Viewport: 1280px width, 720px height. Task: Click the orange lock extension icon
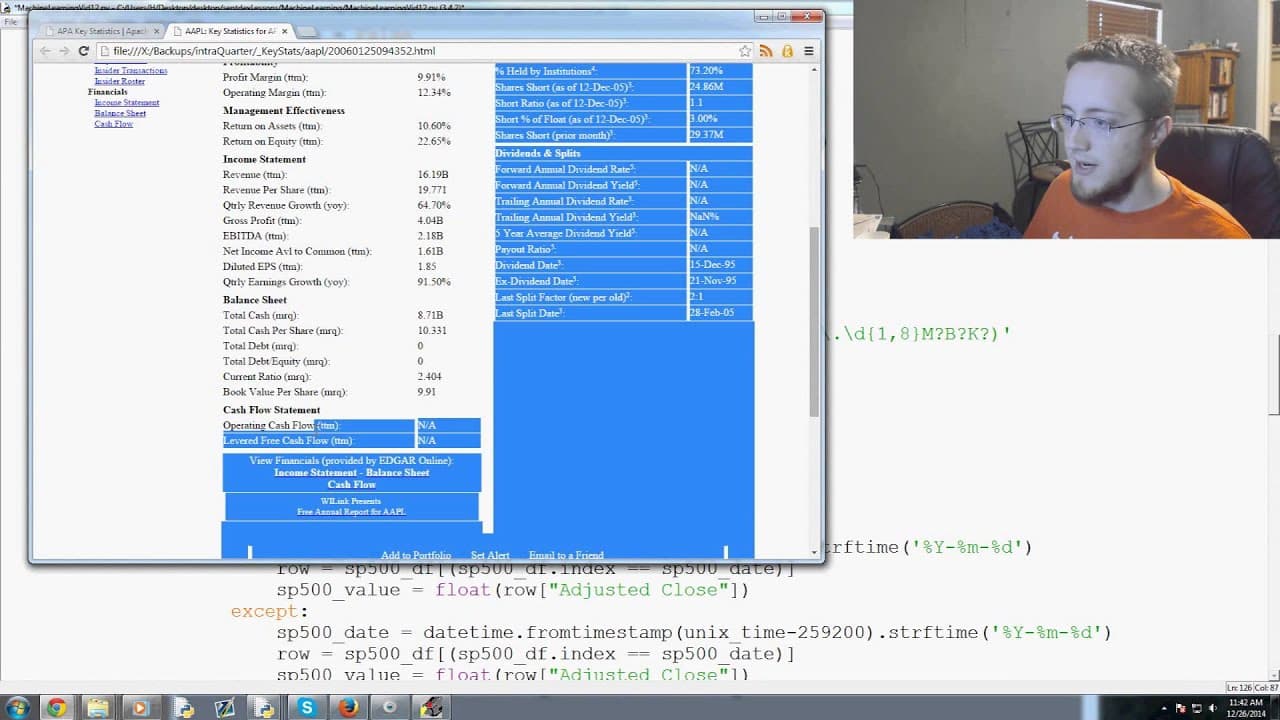tap(787, 51)
